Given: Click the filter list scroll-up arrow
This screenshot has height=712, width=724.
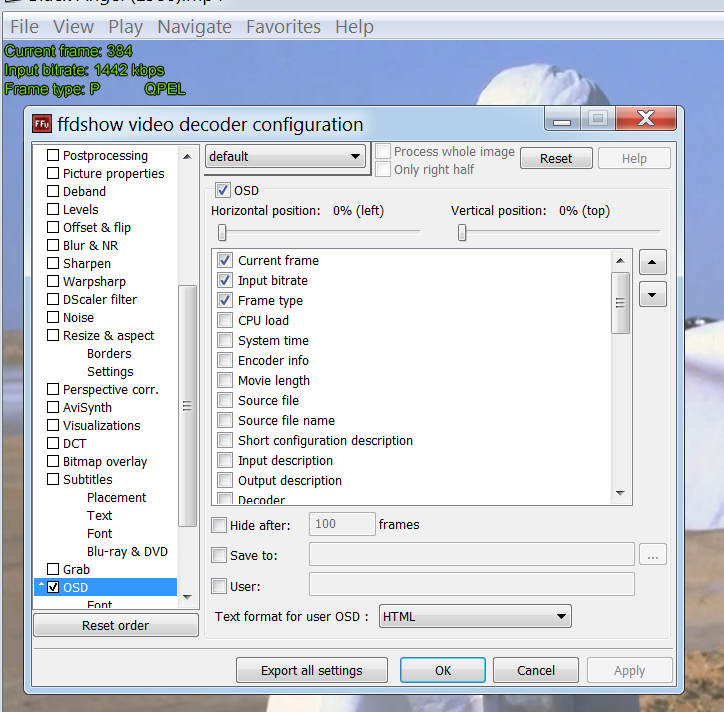Looking at the screenshot, I should (x=187, y=157).
